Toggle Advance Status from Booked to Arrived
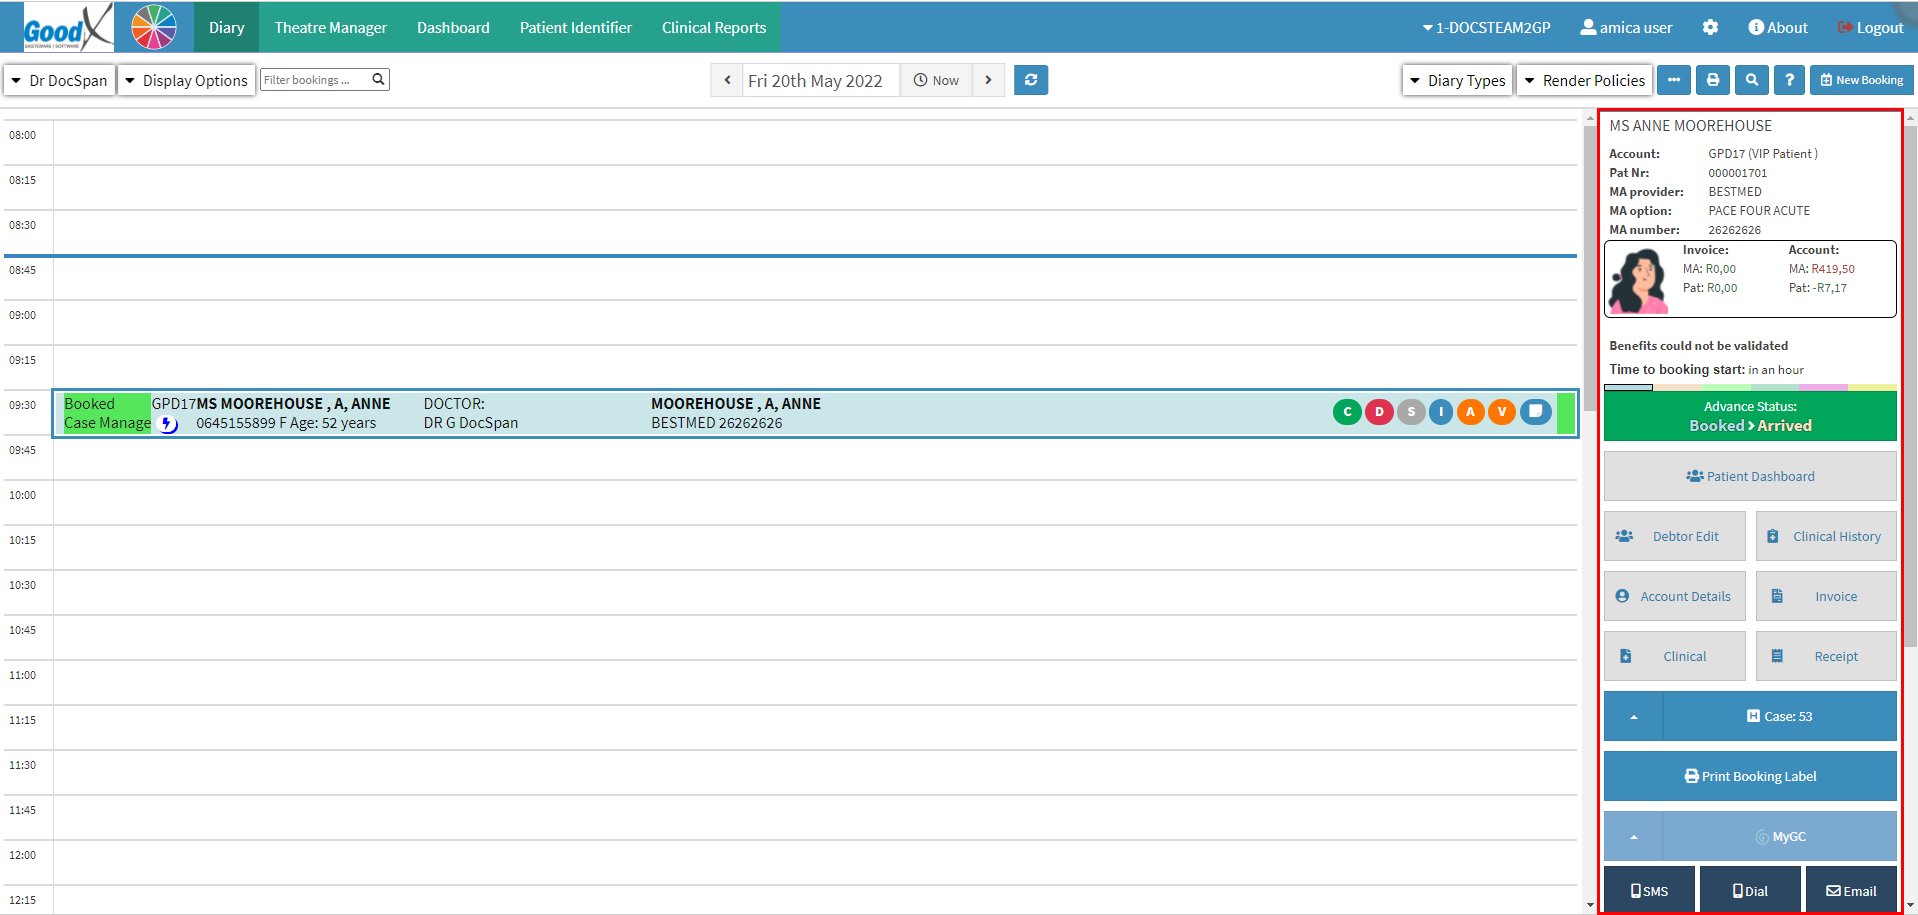The width and height of the screenshot is (1918, 915). coord(1749,416)
